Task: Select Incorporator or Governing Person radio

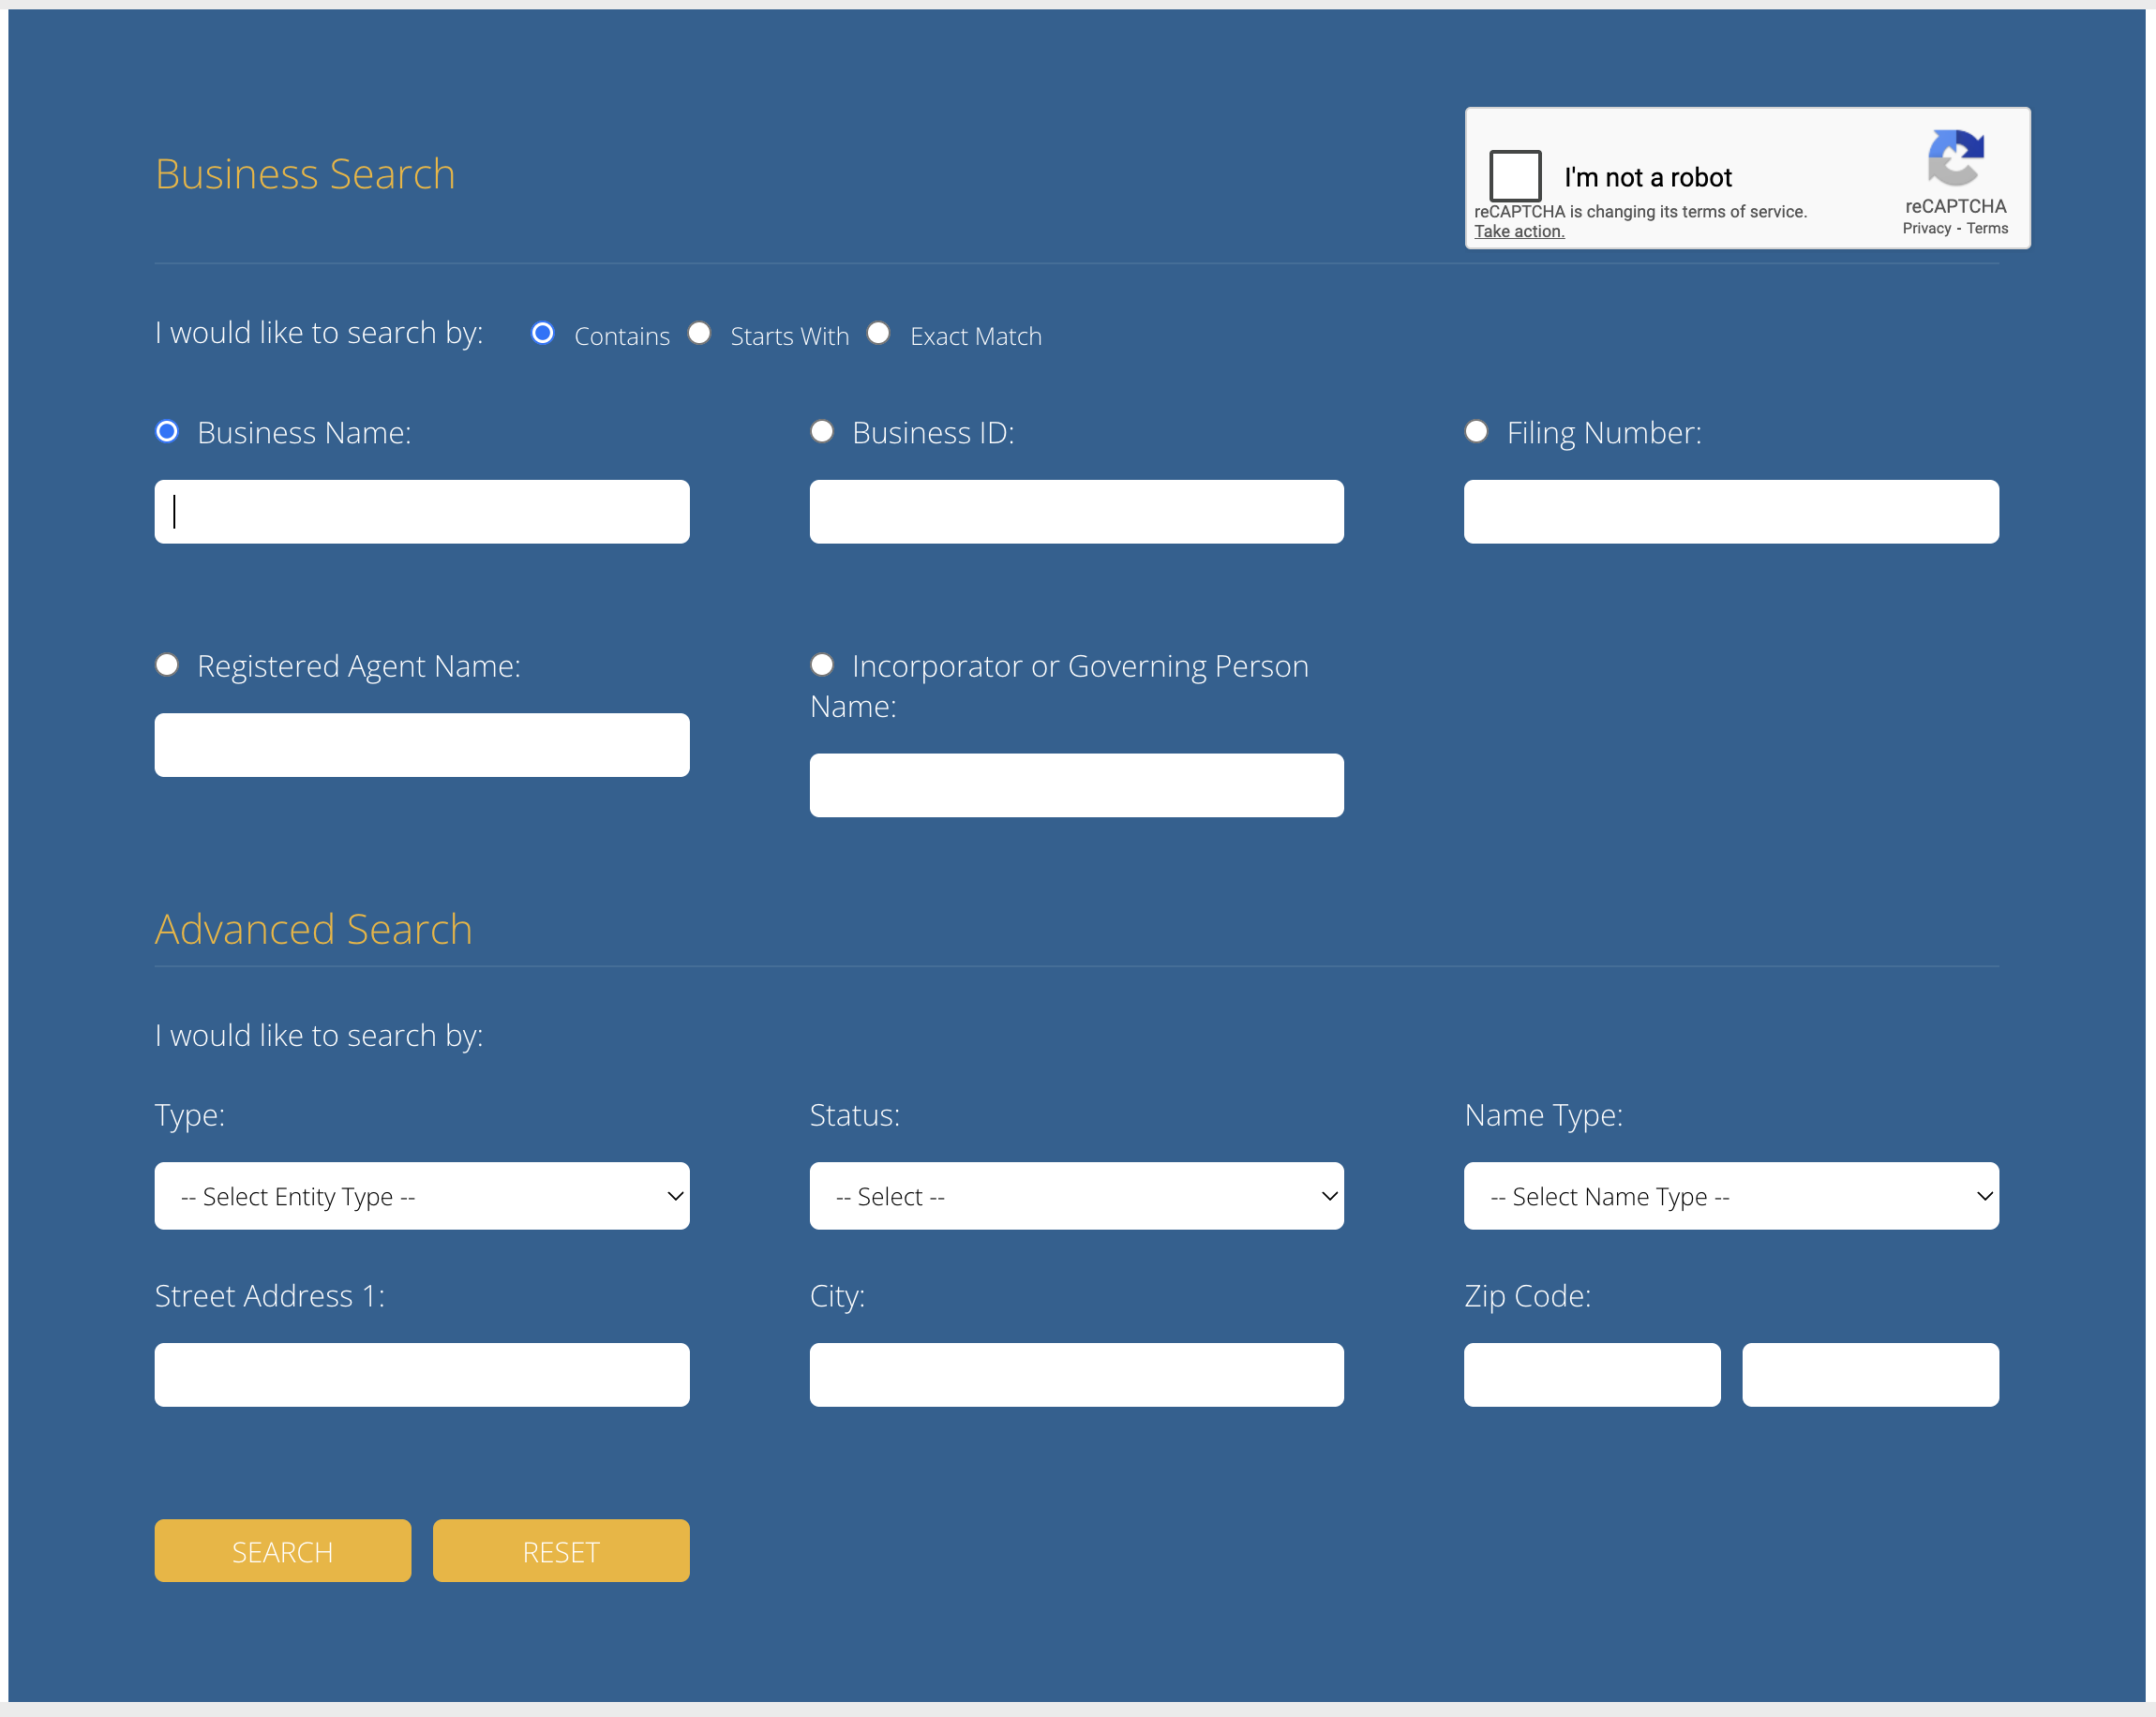Action: pos(822,665)
